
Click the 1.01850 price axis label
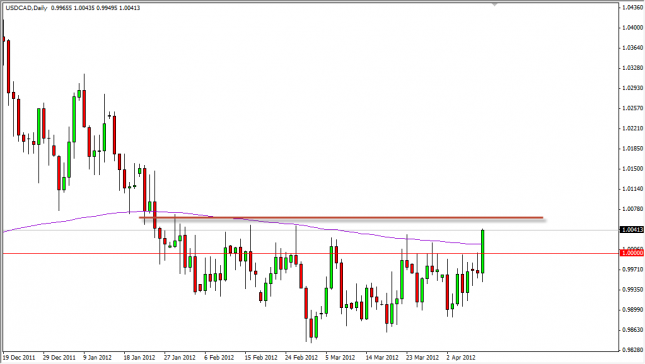tap(633, 148)
